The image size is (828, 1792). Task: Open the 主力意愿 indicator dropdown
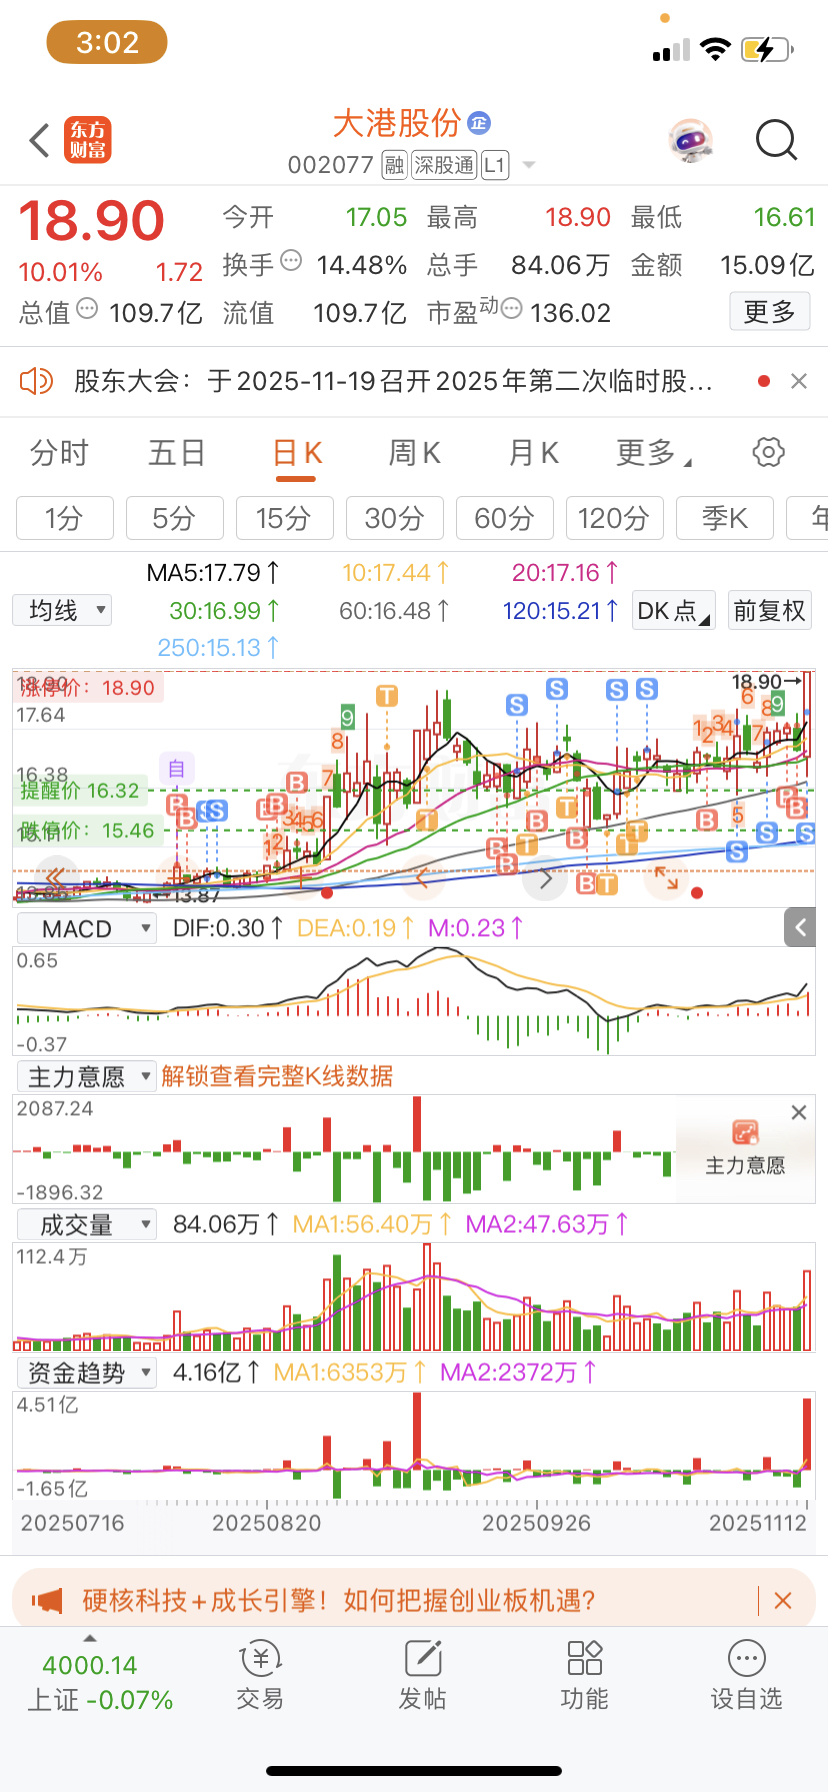pyautogui.click(x=87, y=1076)
